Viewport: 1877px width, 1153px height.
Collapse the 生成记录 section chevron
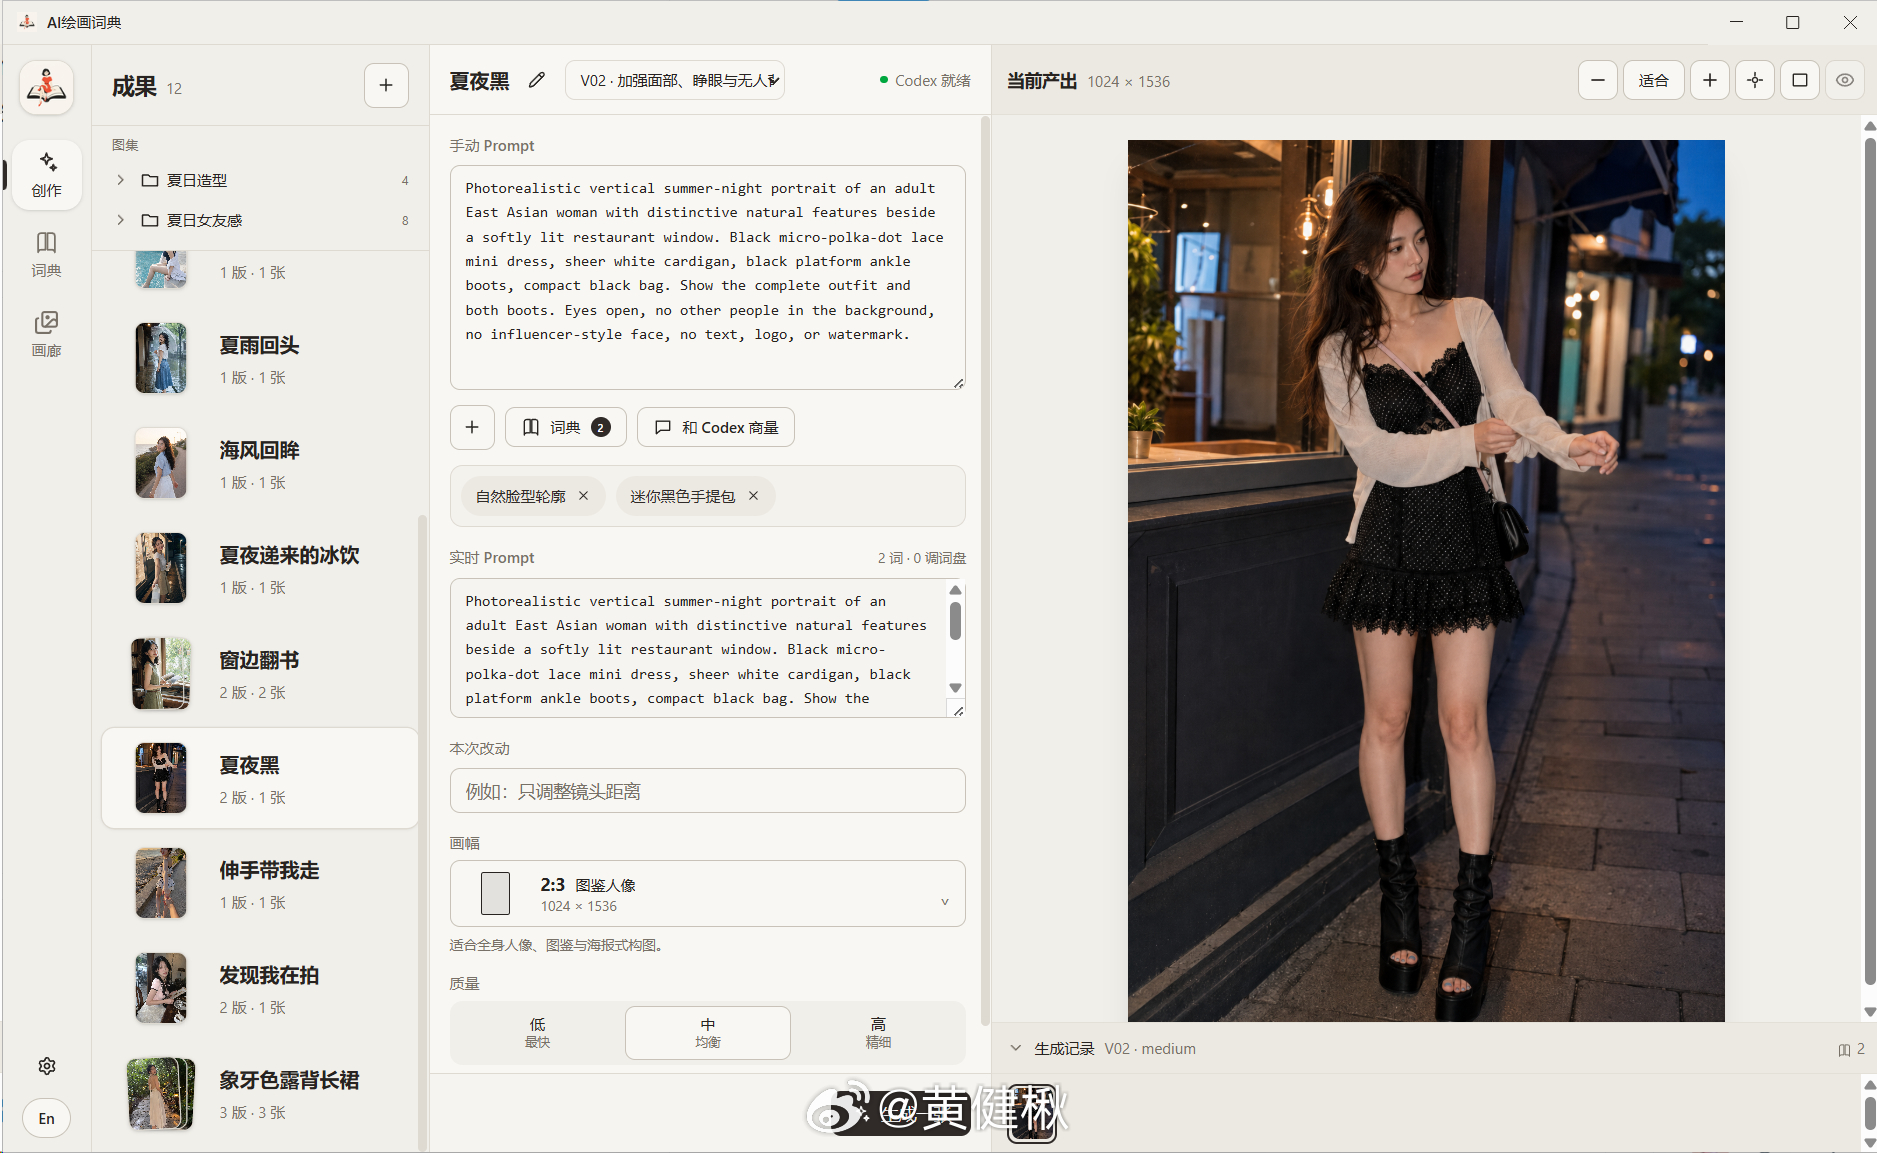coord(1016,1048)
